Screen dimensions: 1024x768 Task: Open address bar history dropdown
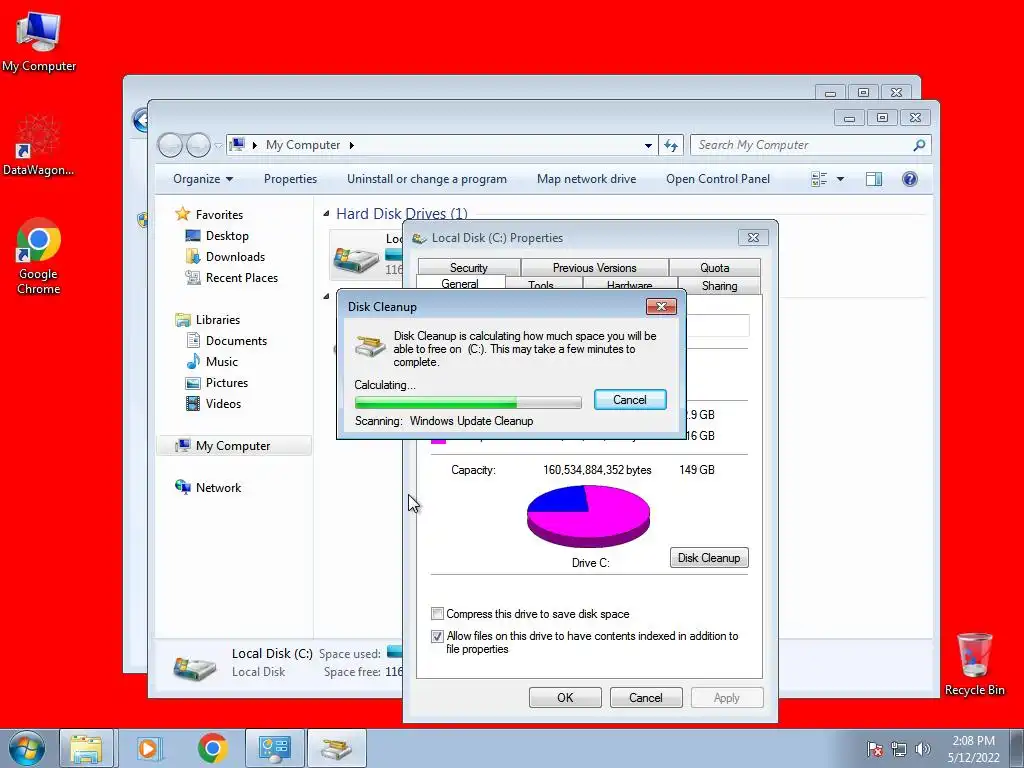(x=648, y=145)
